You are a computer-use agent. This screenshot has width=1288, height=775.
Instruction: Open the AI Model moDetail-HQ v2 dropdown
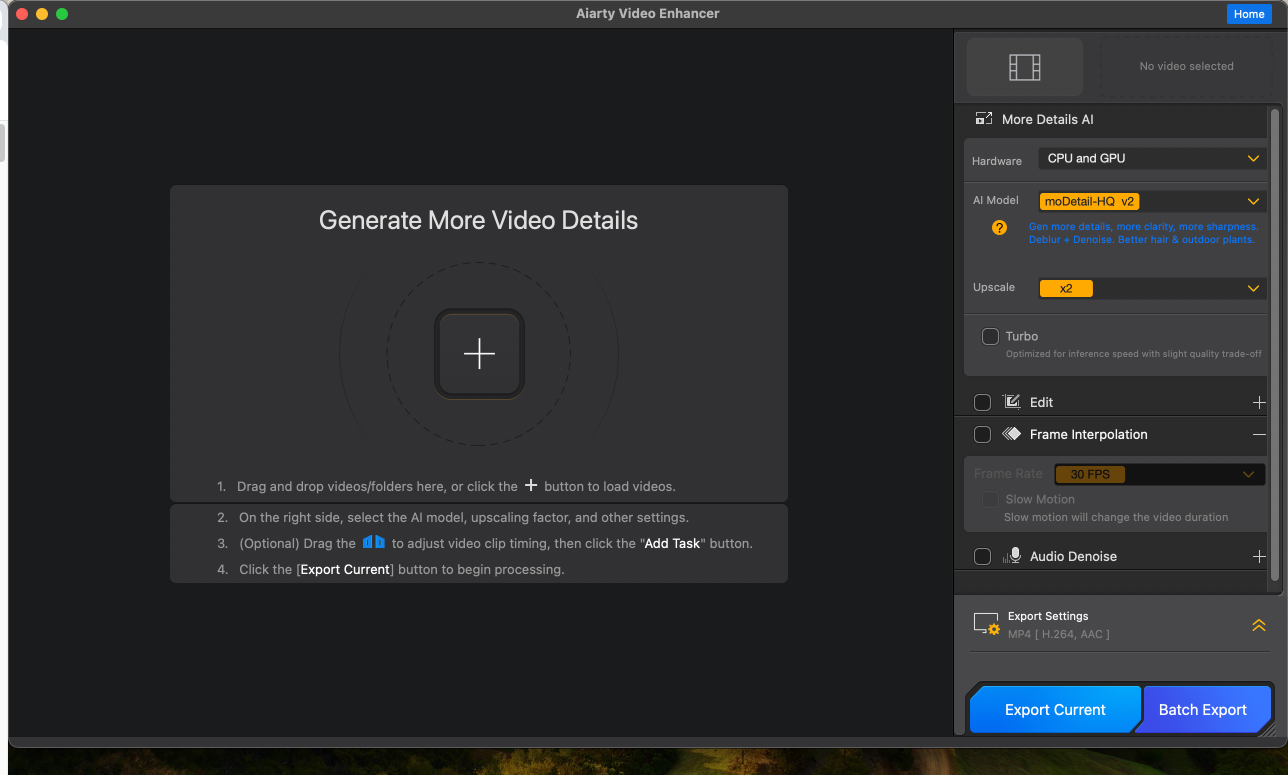[x=1152, y=201]
